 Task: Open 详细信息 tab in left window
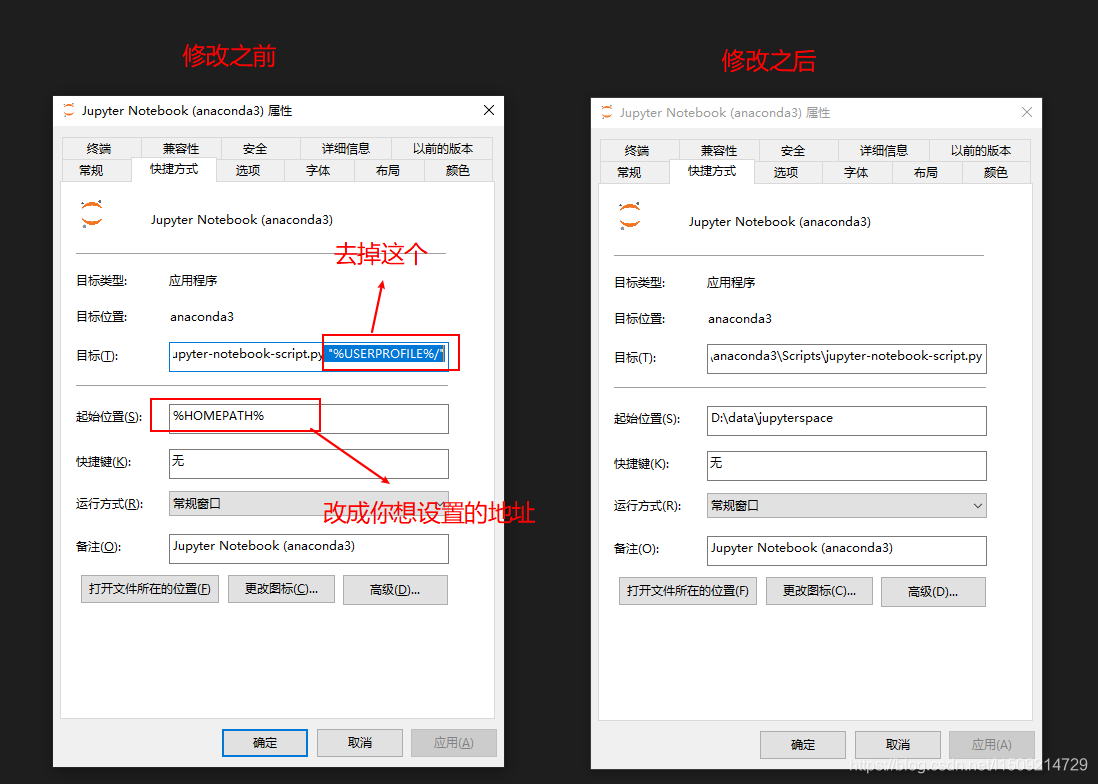coord(346,148)
